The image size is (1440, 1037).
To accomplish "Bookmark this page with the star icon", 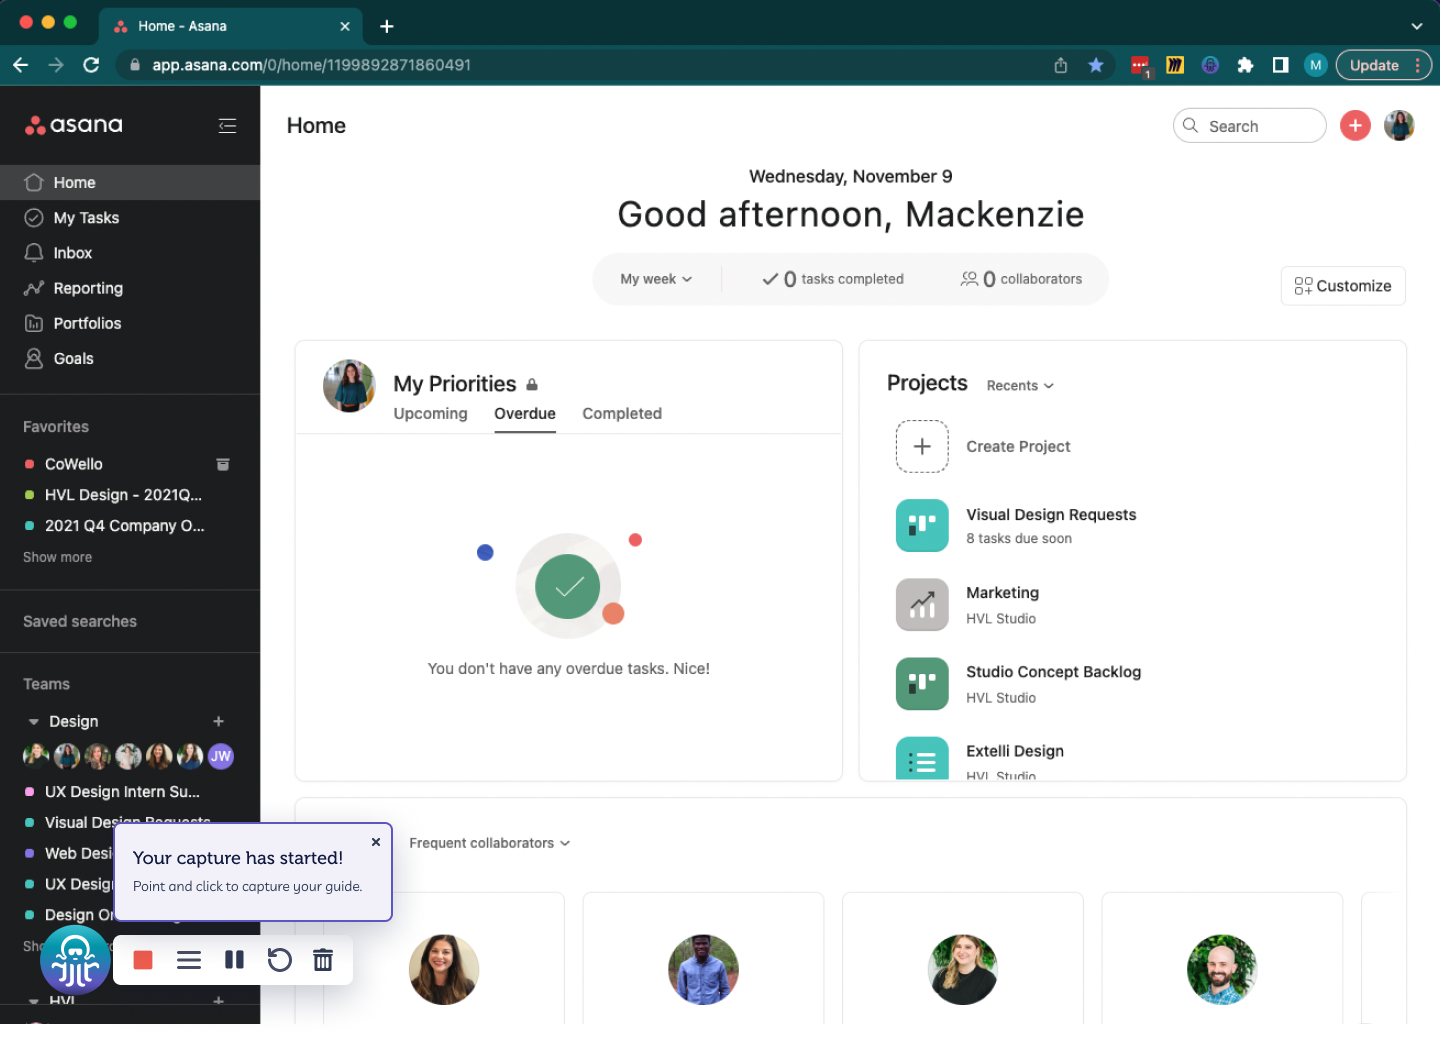I will point(1096,65).
